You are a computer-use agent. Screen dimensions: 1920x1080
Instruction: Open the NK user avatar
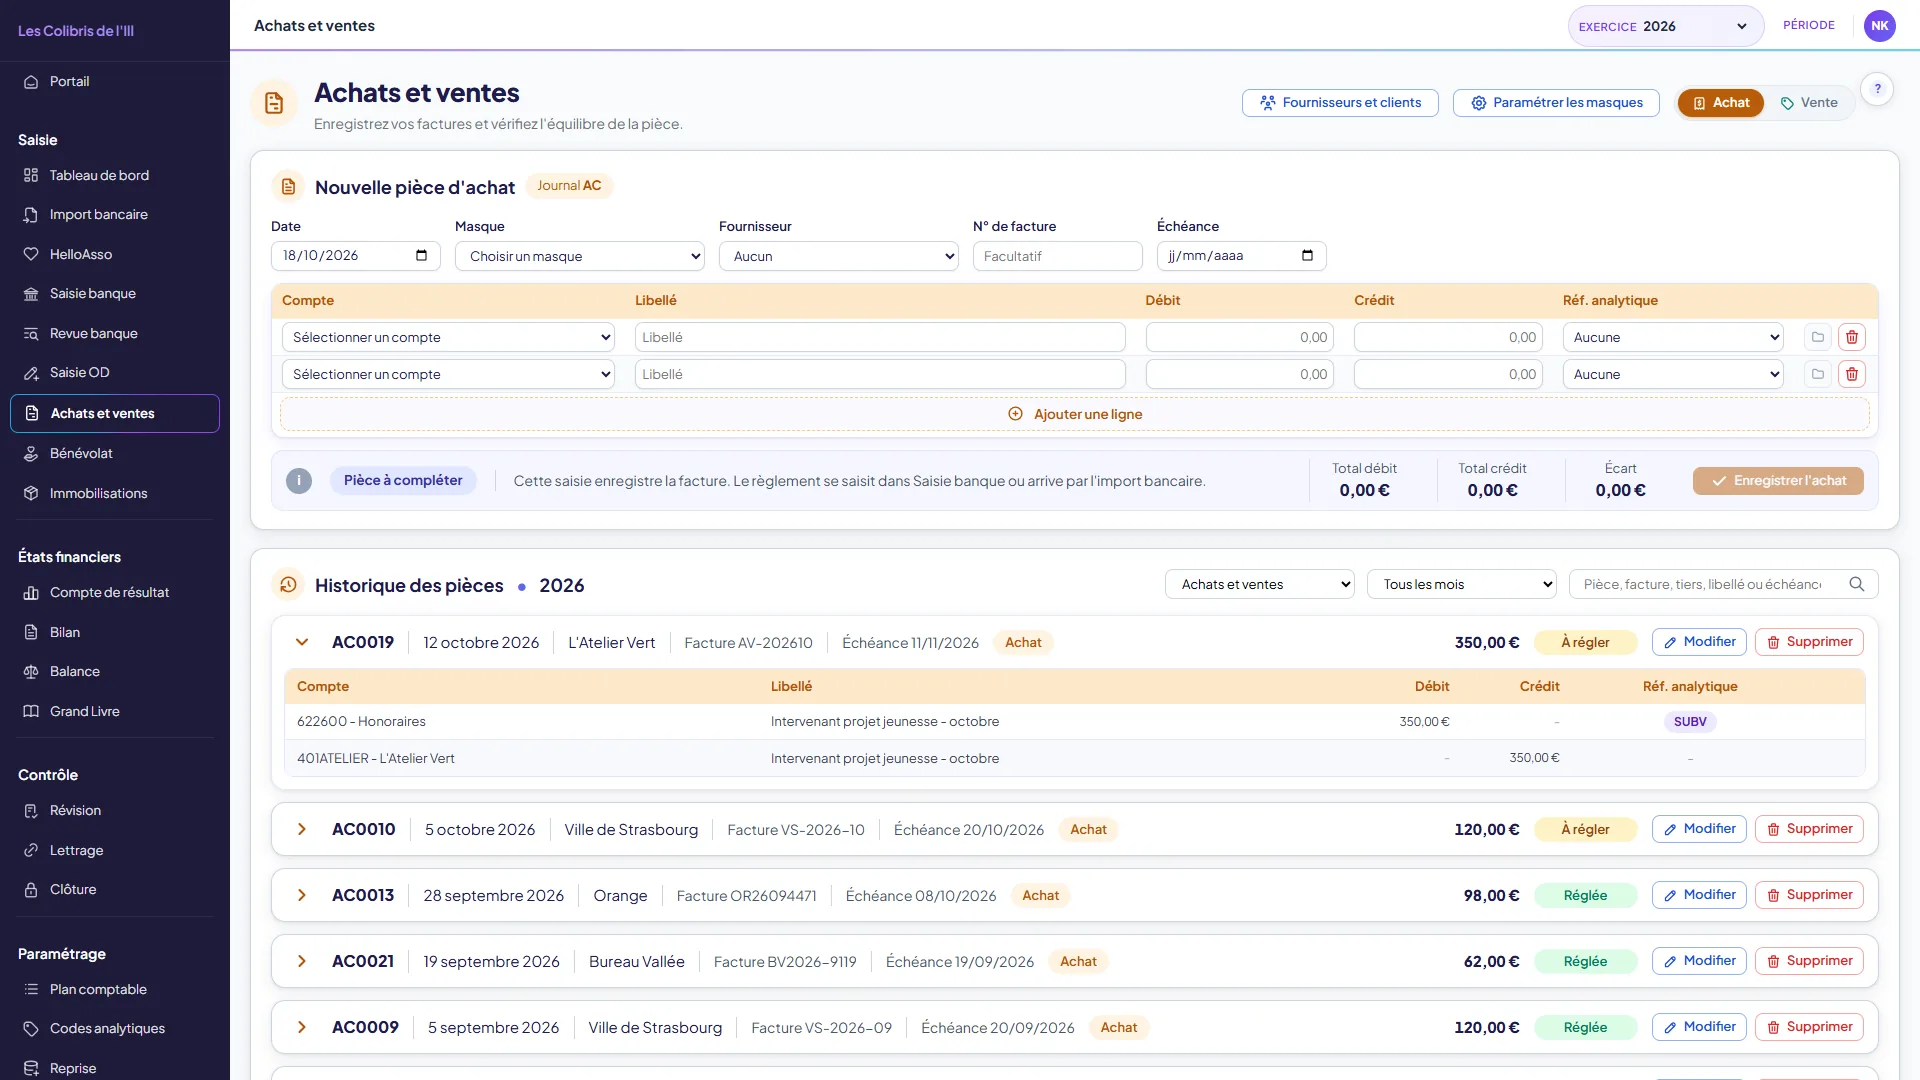coord(1880,26)
